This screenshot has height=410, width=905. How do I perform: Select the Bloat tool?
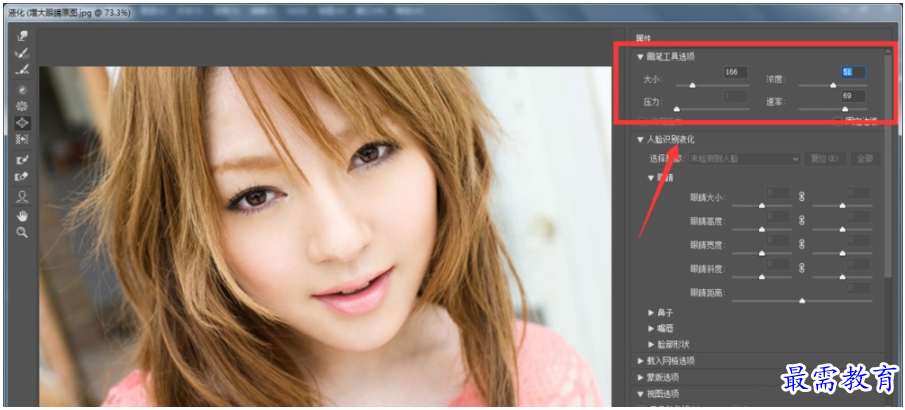click(x=23, y=123)
